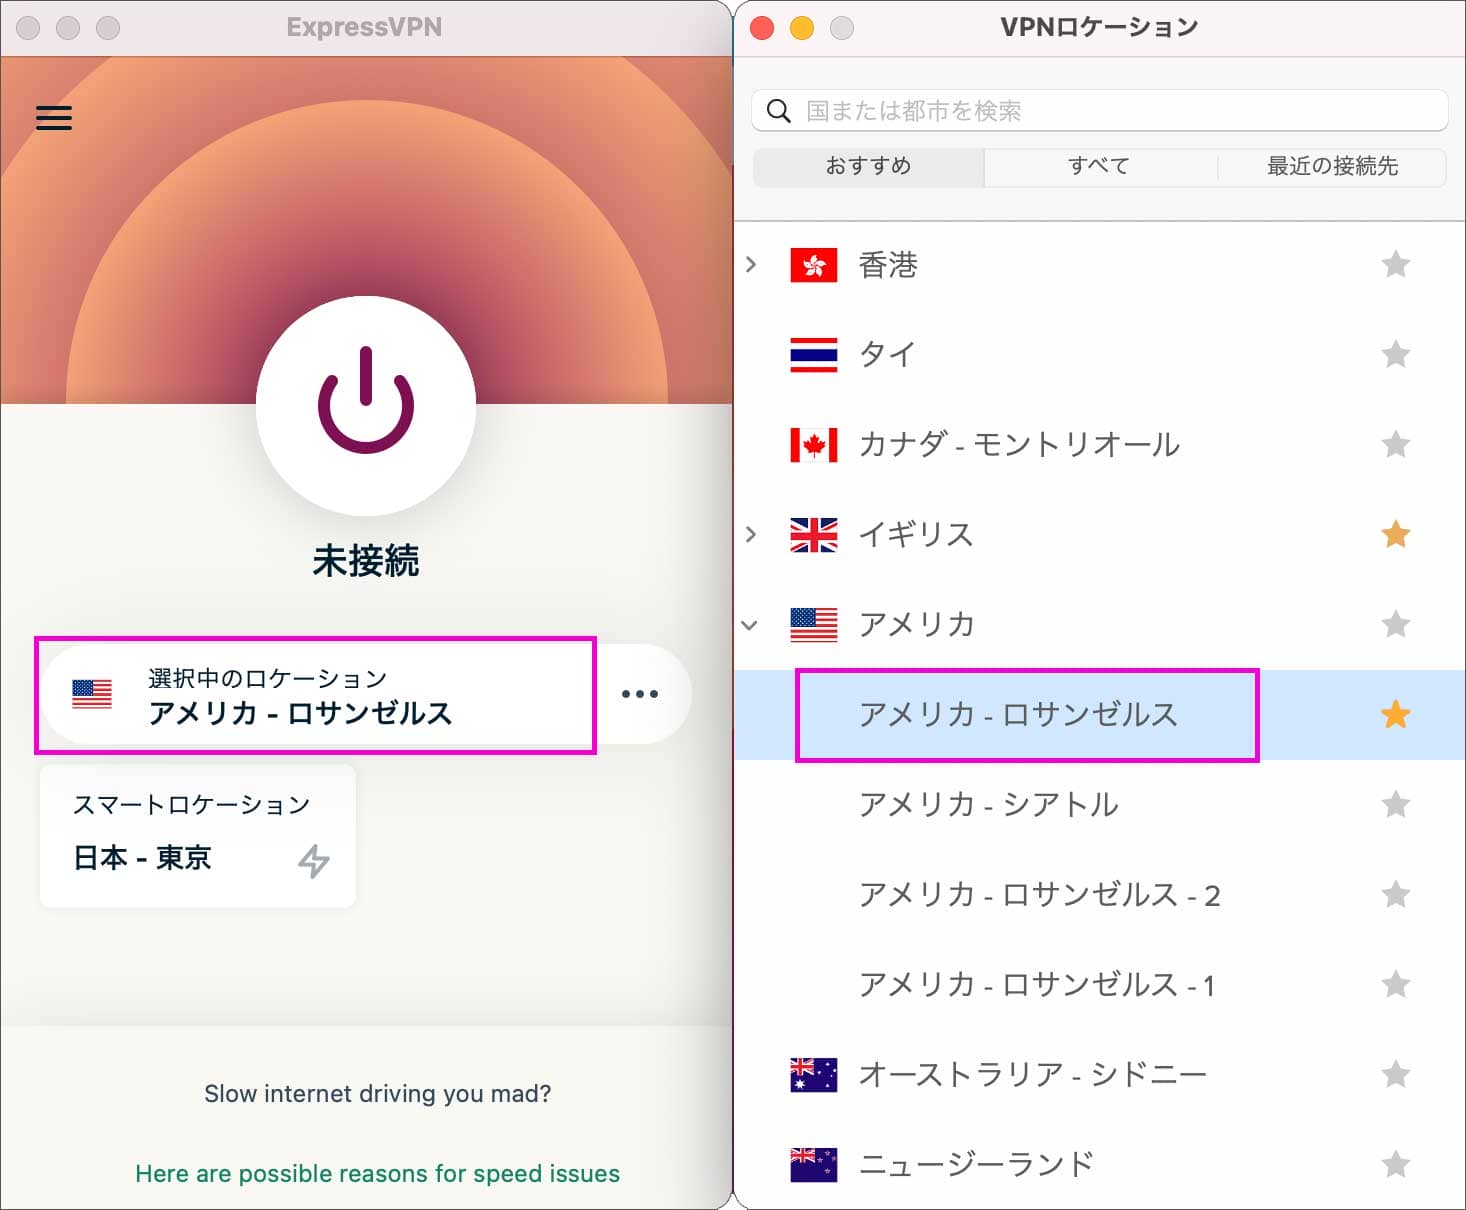
Task: Select アメリカ - ロサンゼルス highlighted row
Action: coord(1100,715)
